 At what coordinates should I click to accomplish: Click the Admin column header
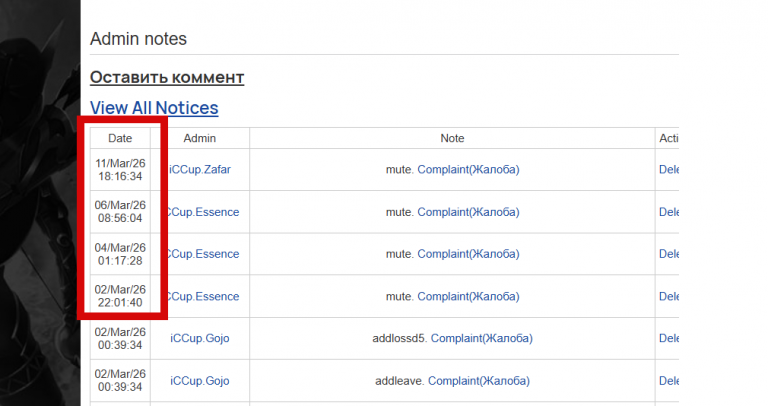(200, 138)
